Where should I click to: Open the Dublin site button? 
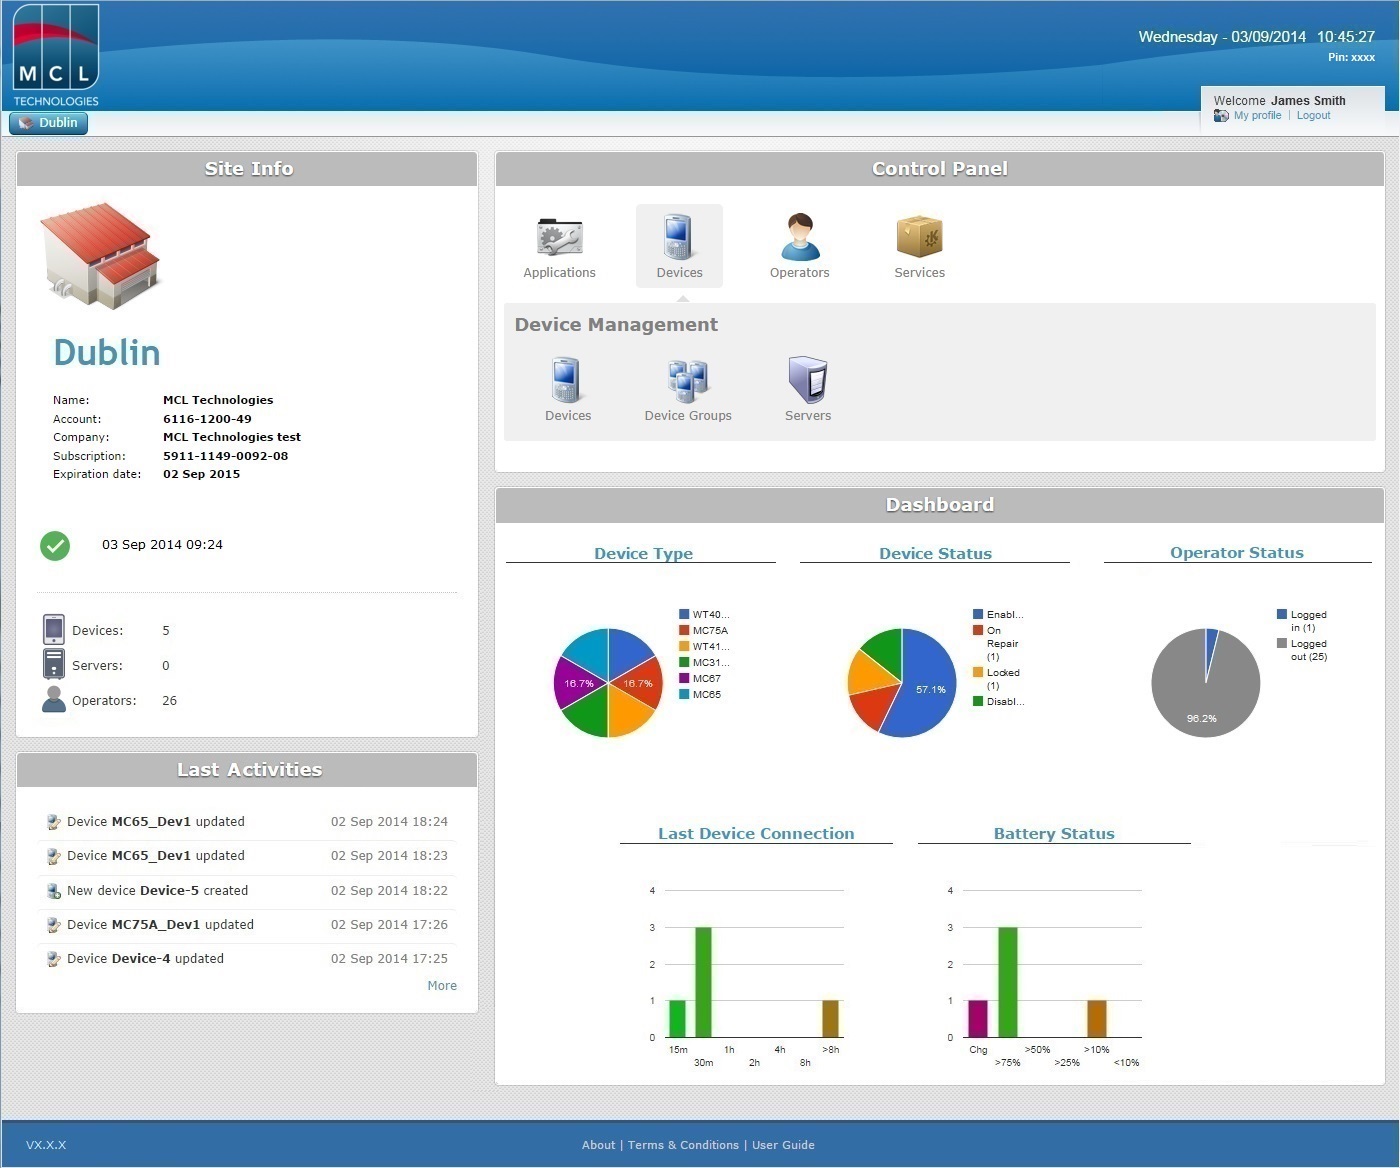click(49, 123)
